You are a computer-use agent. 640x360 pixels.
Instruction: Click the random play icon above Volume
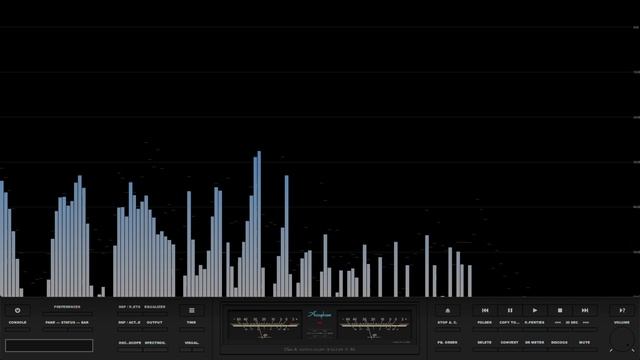[622, 310]
